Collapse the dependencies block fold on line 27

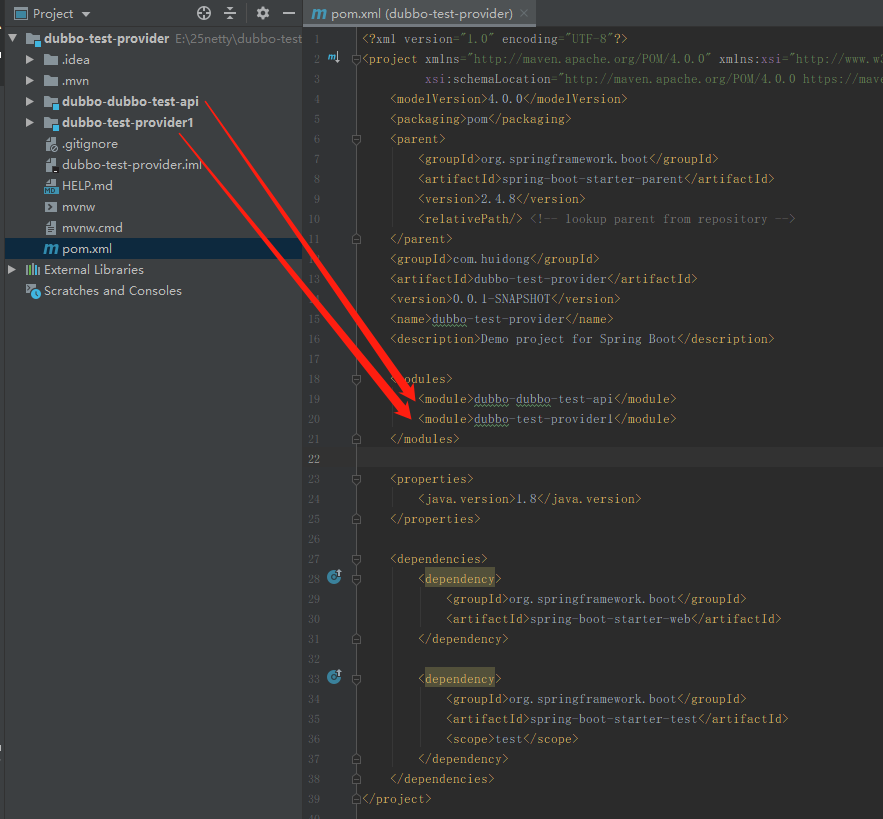pyautogui.click(x=356, y=559)
